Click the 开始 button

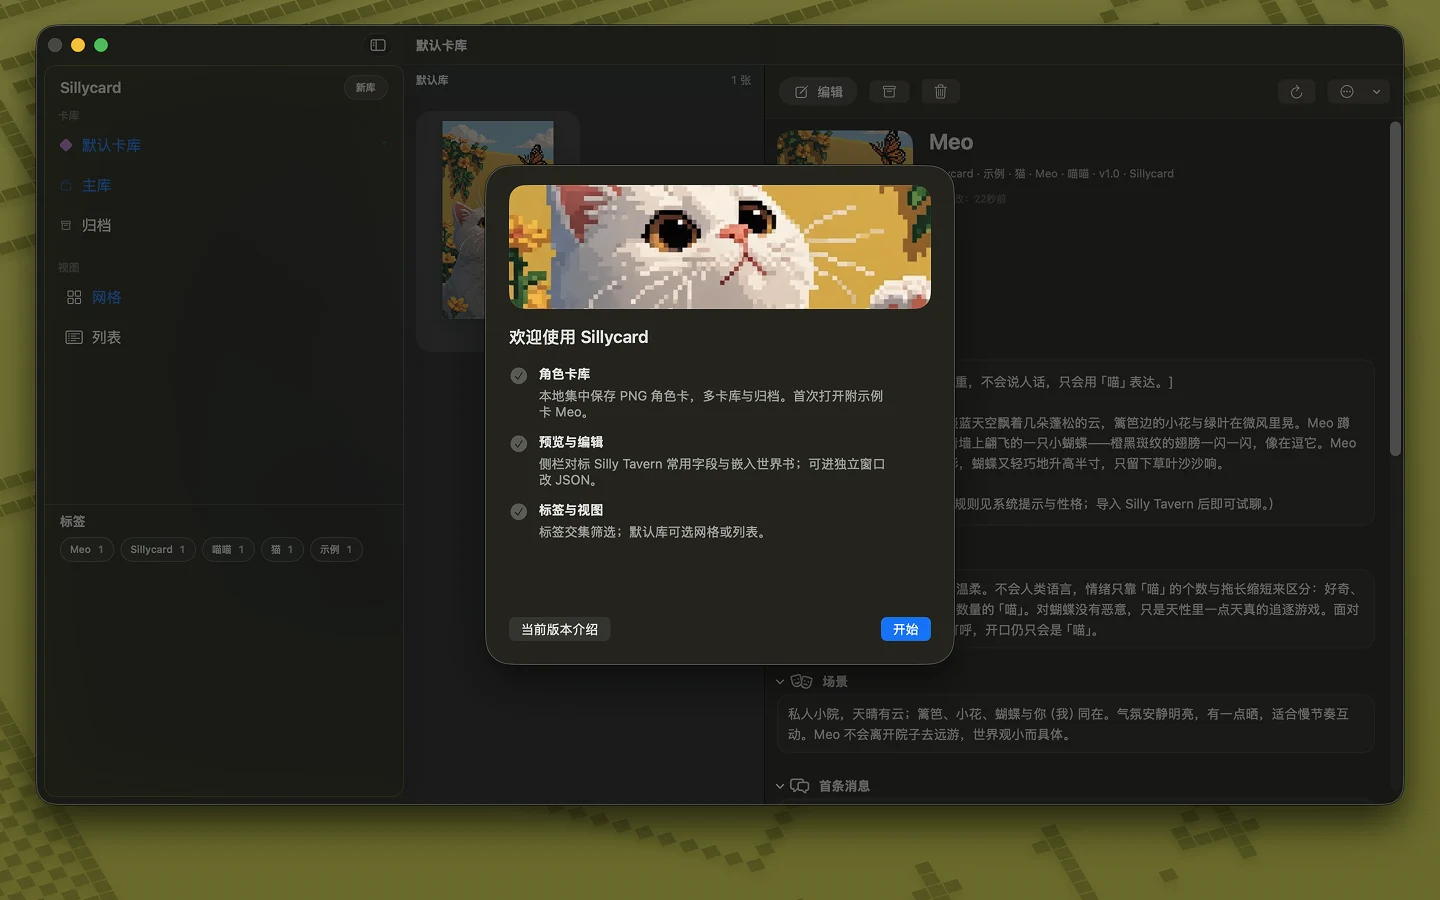pyautogui.click(x=905, y=629)
